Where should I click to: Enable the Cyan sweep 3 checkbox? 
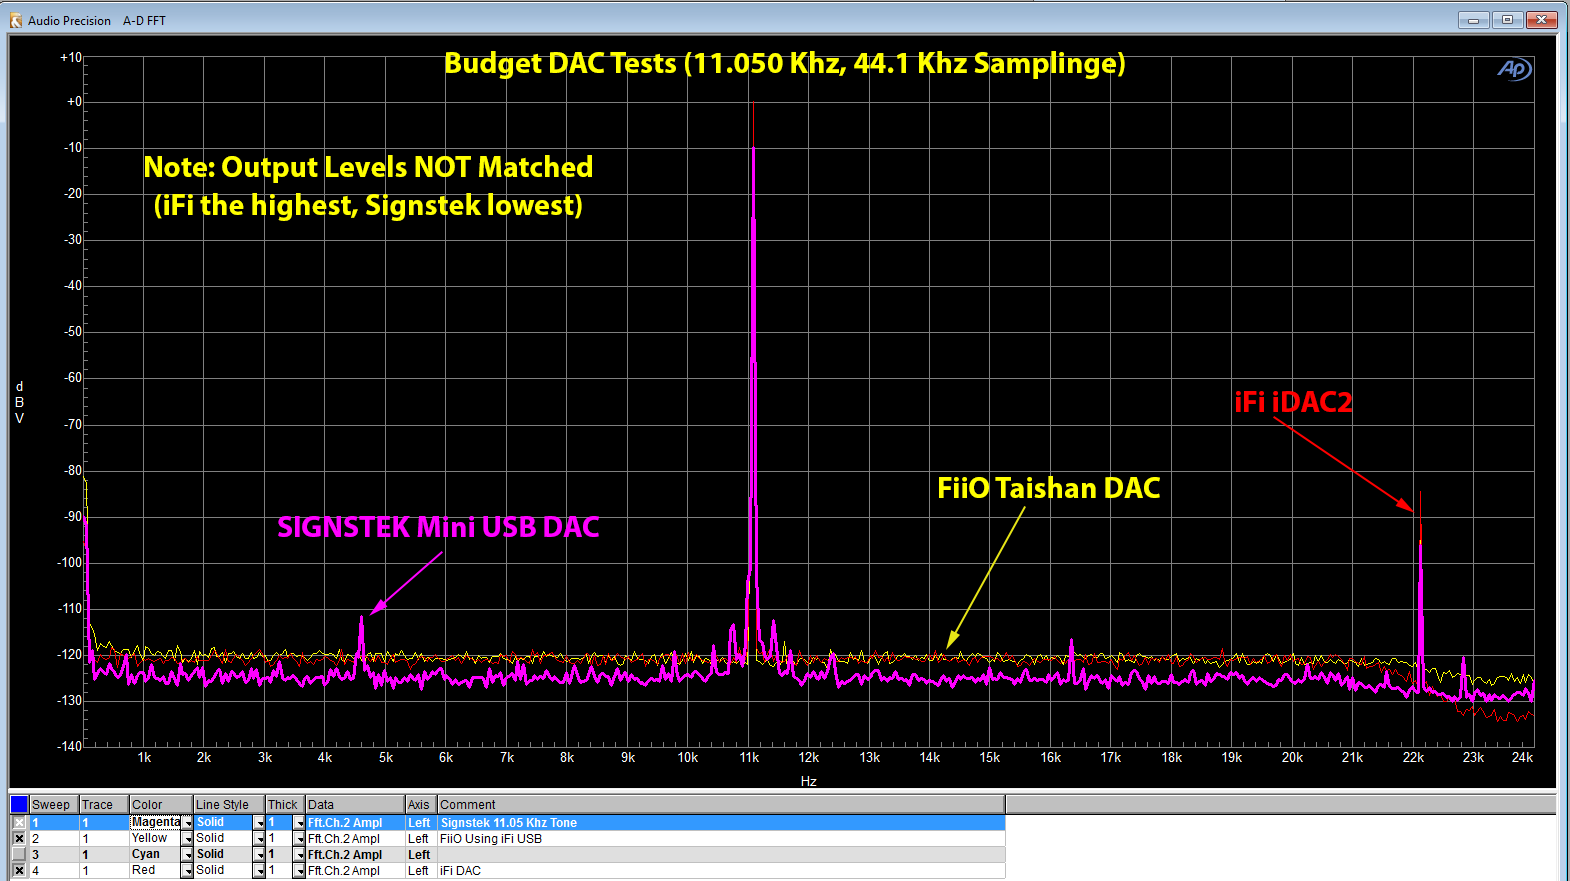(19, 855)
